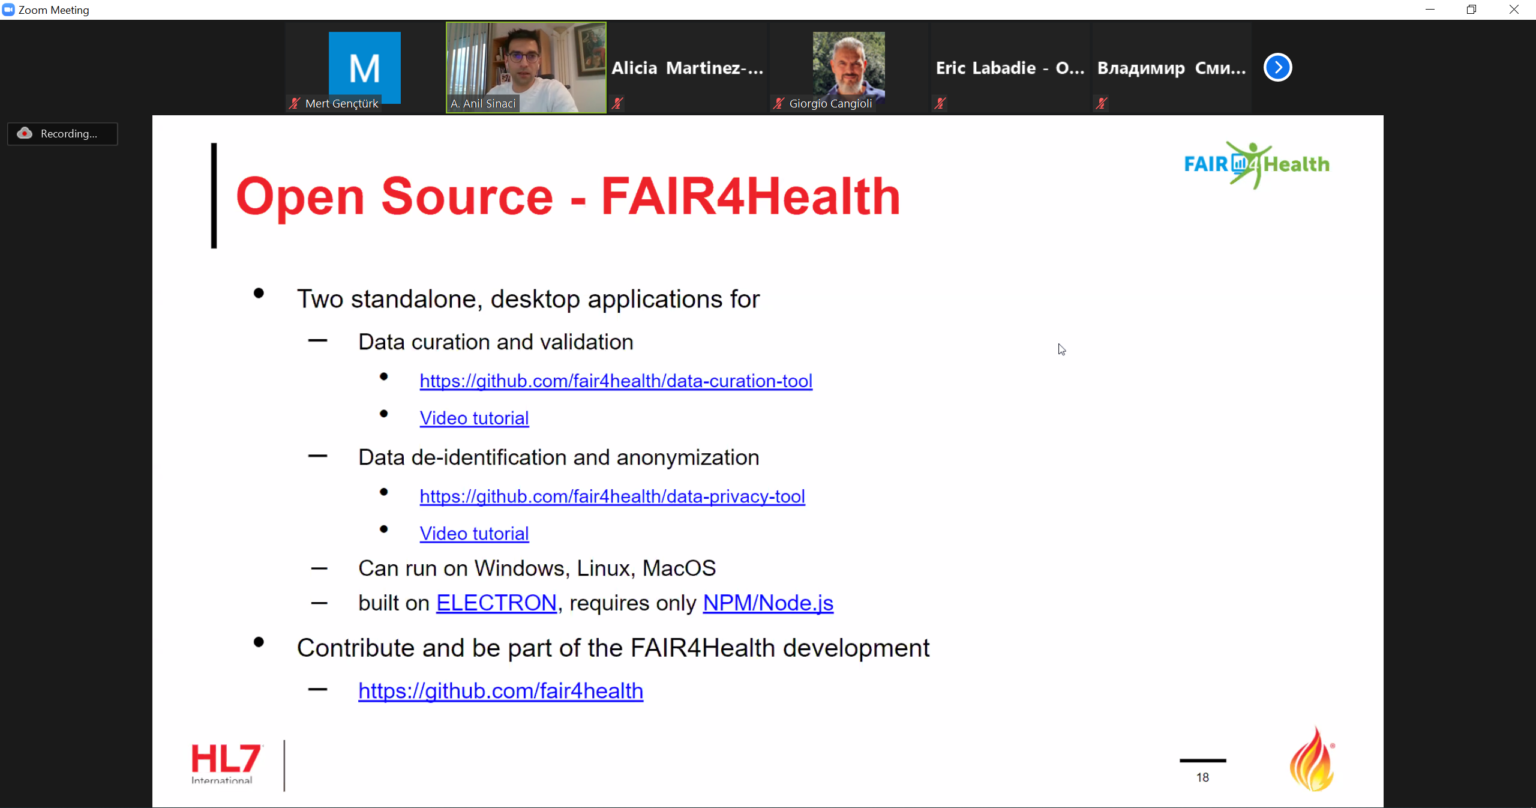Click the ELECTRON hyperlink on the slide
The height and width of the screenshot is (808, 1536).
(497, 603)
